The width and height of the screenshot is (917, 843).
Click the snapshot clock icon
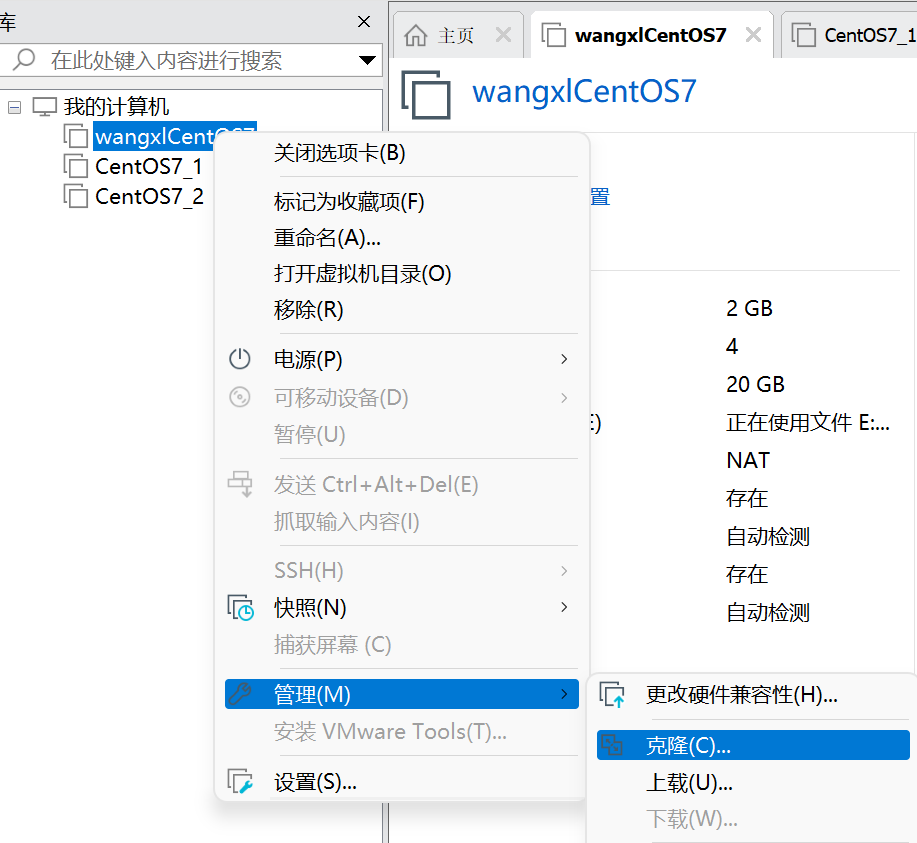coord(240,607)
